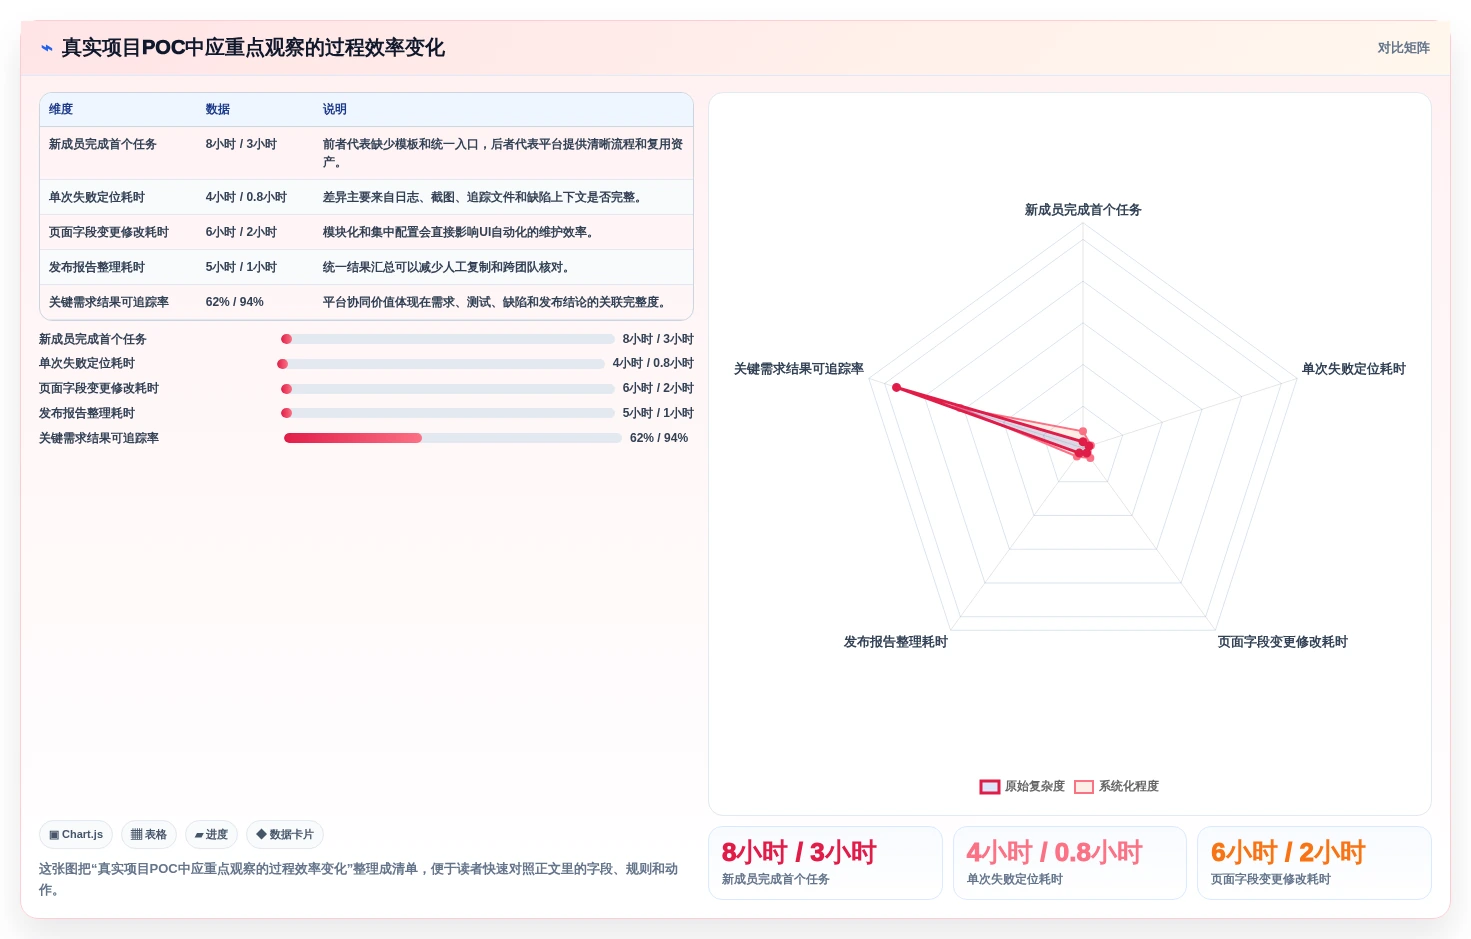
Task: Click description starting 平台协同价值
Action: point(497,302)
